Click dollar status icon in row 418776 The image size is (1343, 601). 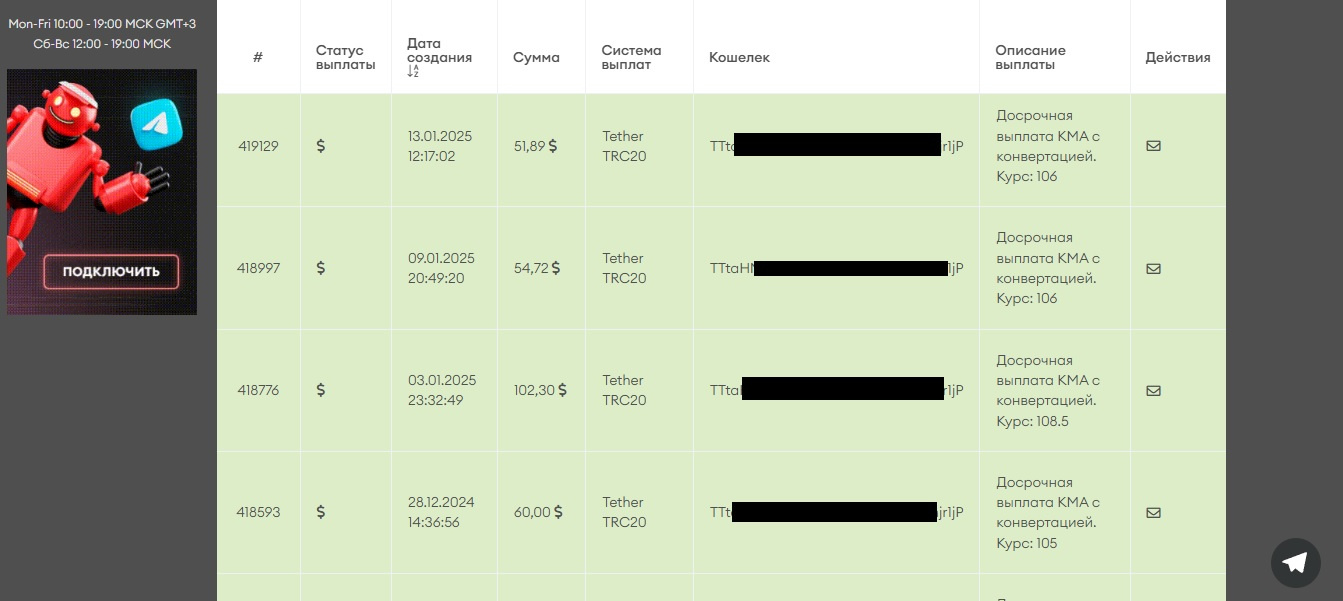[x=321, y=390]
